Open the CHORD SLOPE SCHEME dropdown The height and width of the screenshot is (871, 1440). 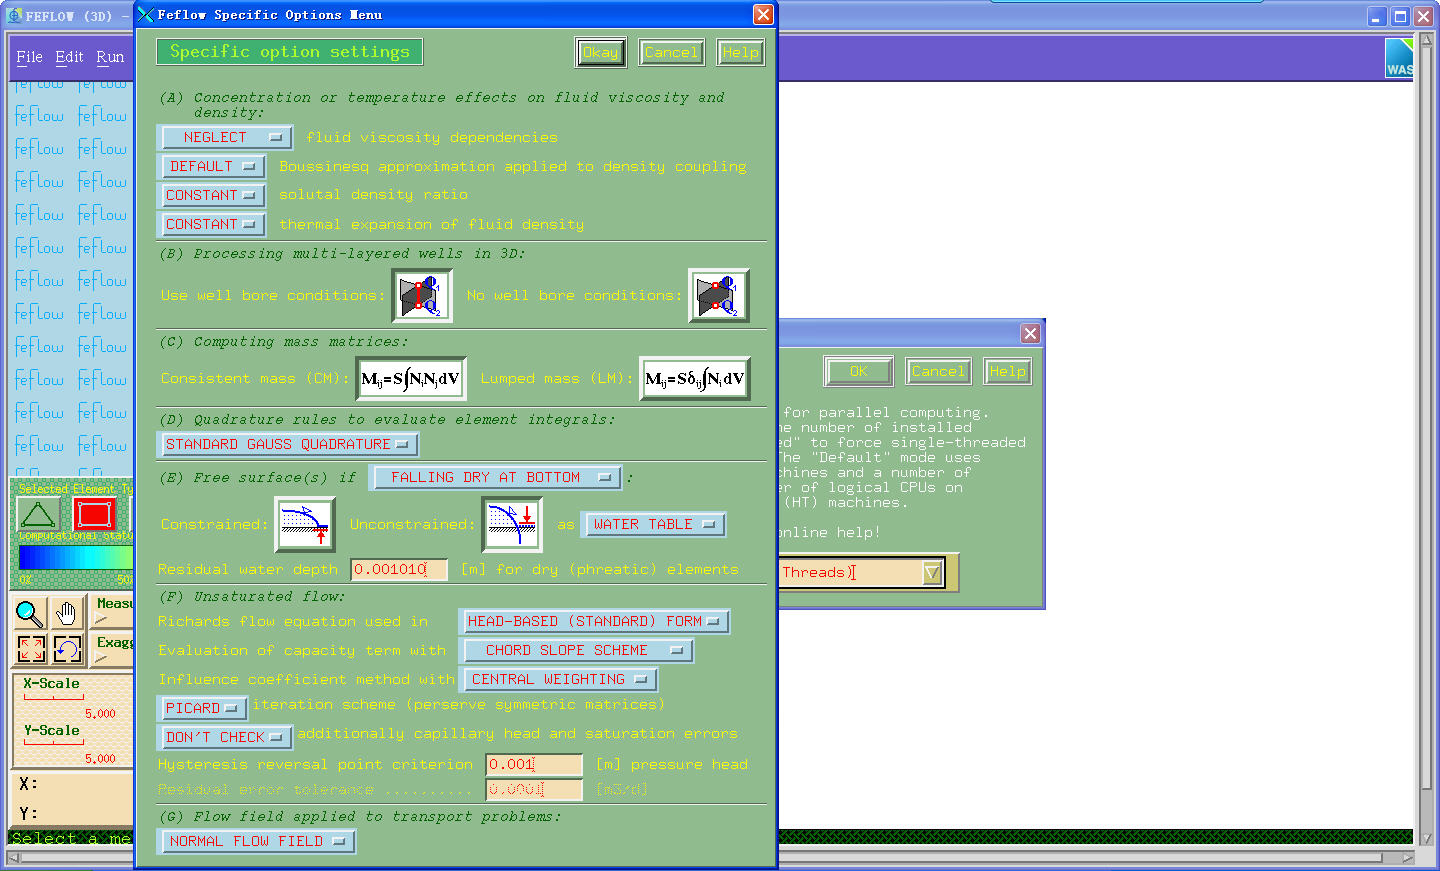(x=577, y=650)
